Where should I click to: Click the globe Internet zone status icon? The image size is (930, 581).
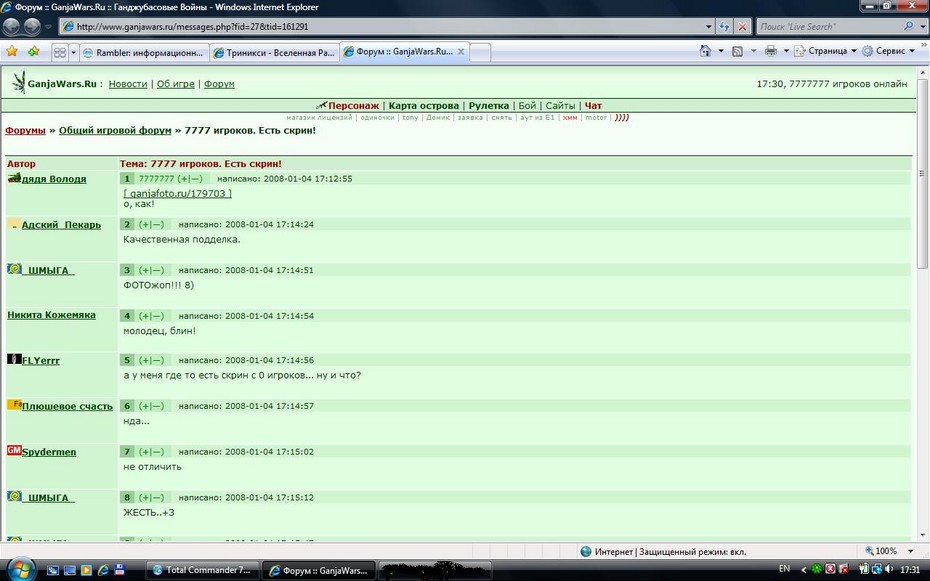pos(586,551)
